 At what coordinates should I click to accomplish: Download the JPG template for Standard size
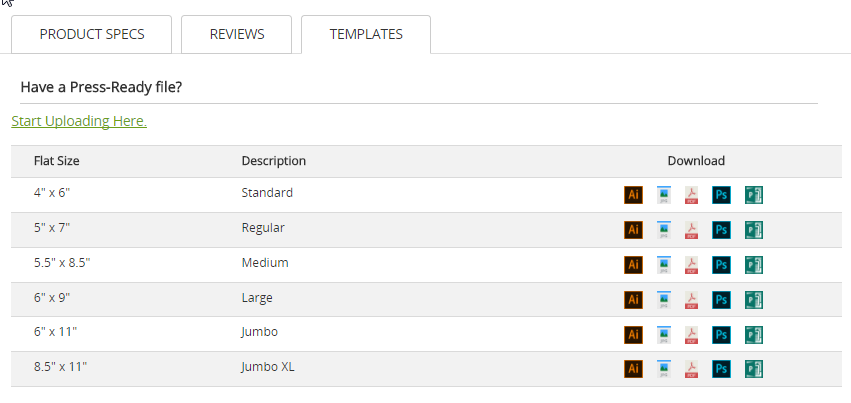[x=663, y=195]
